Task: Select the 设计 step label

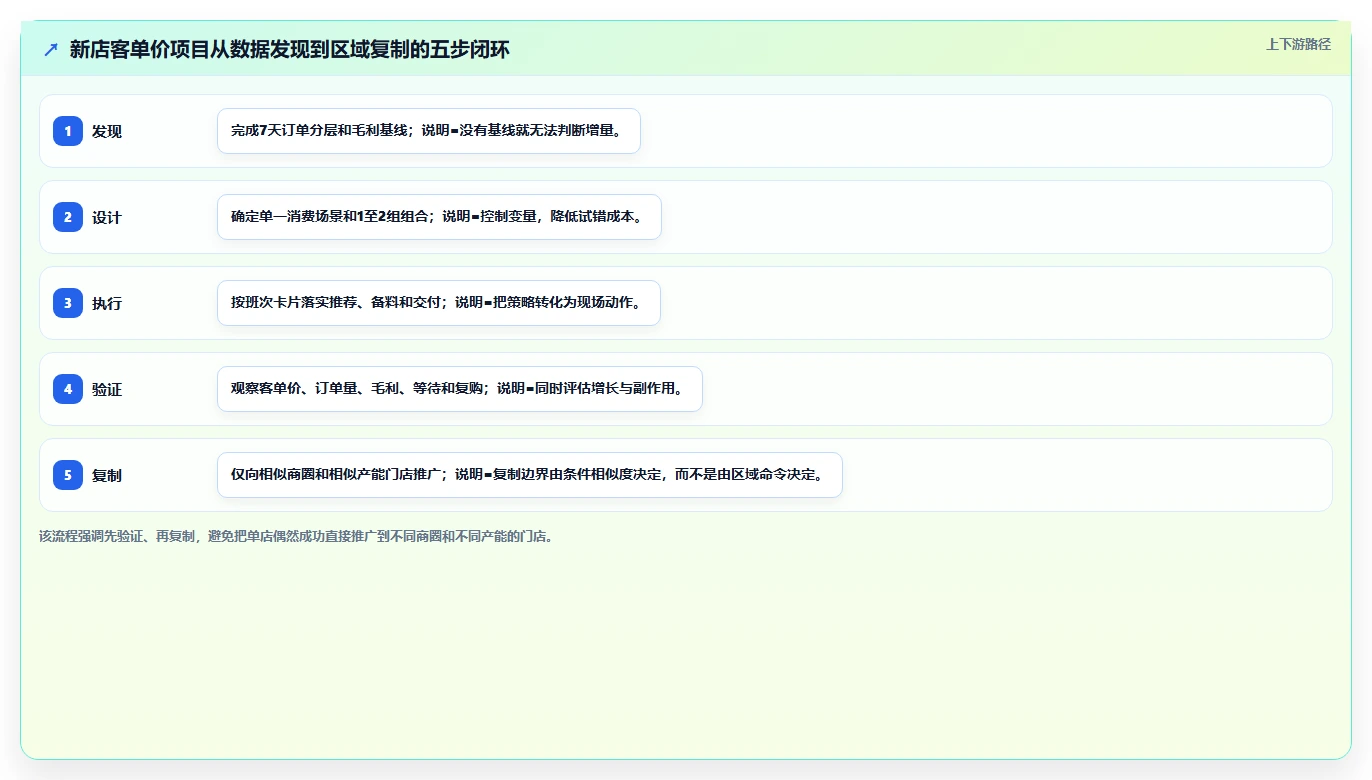Action: pyautogui.click(x=107, y=217)
